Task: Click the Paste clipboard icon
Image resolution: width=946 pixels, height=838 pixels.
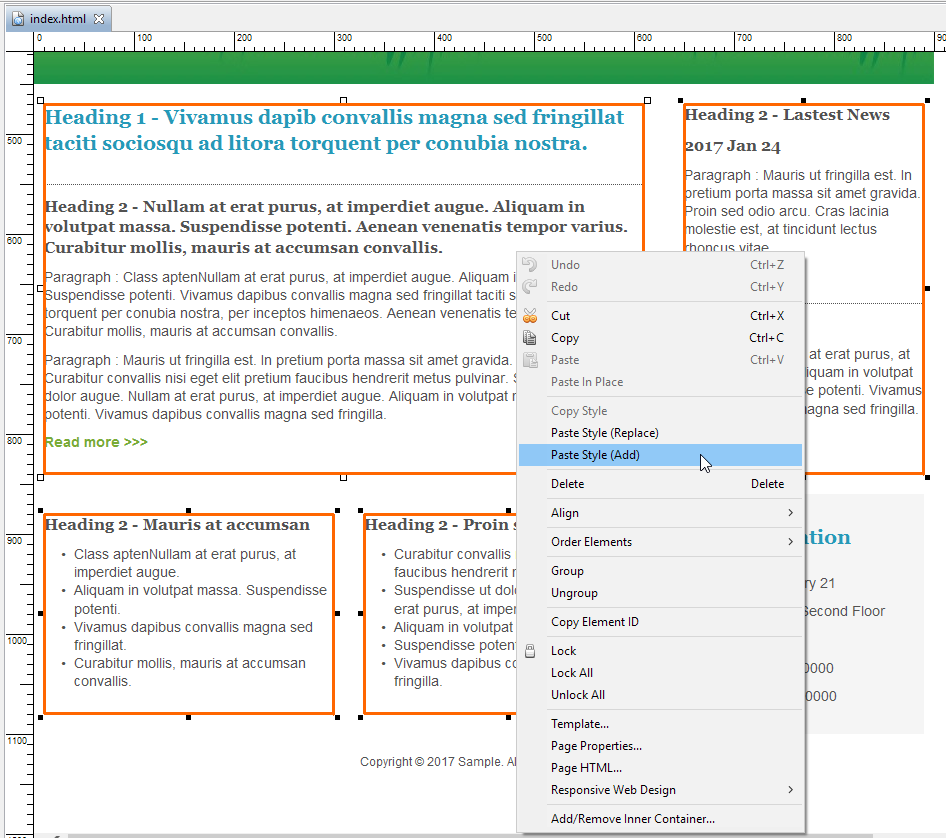Action: [530, 360]
